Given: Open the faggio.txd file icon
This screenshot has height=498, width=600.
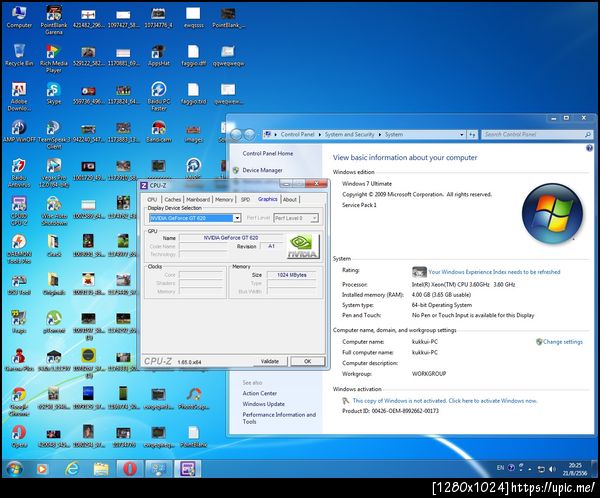Looking at the screenshot, I should (x=193, y=94).
